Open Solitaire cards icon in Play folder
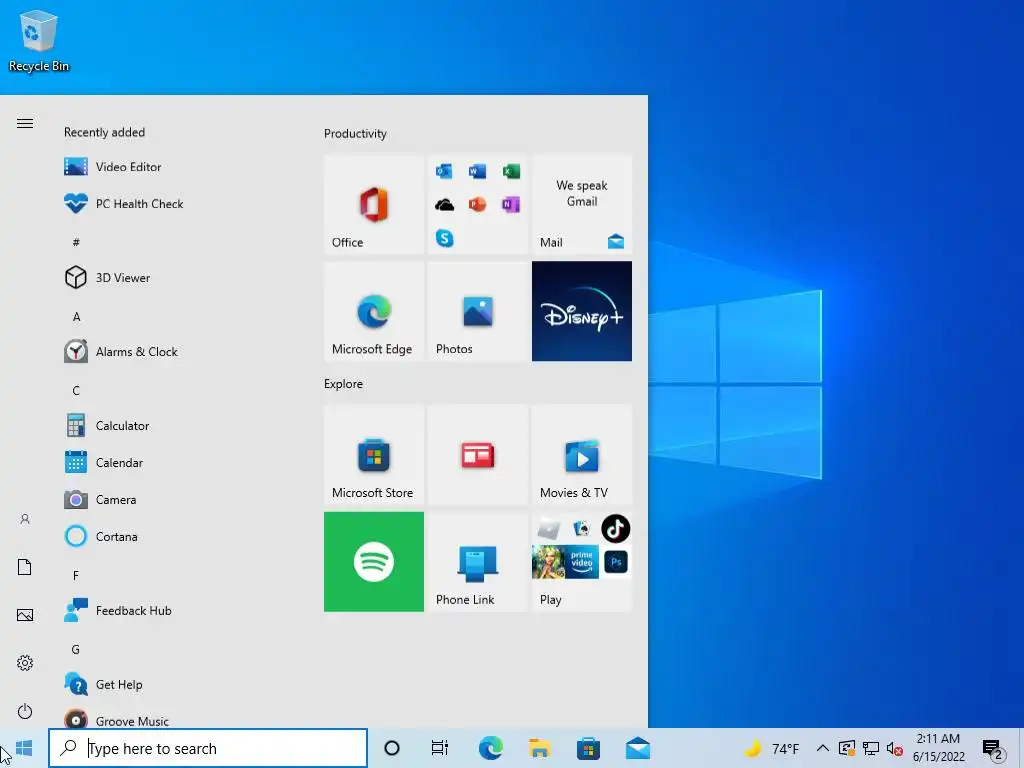Image resolution: width=1024 pixels, height=768 pixels. (581, 528)
